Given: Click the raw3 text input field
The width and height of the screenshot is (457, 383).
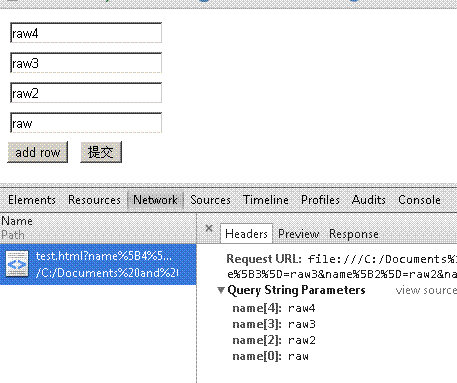Looking at the screenshot, I should click(86, 63).
